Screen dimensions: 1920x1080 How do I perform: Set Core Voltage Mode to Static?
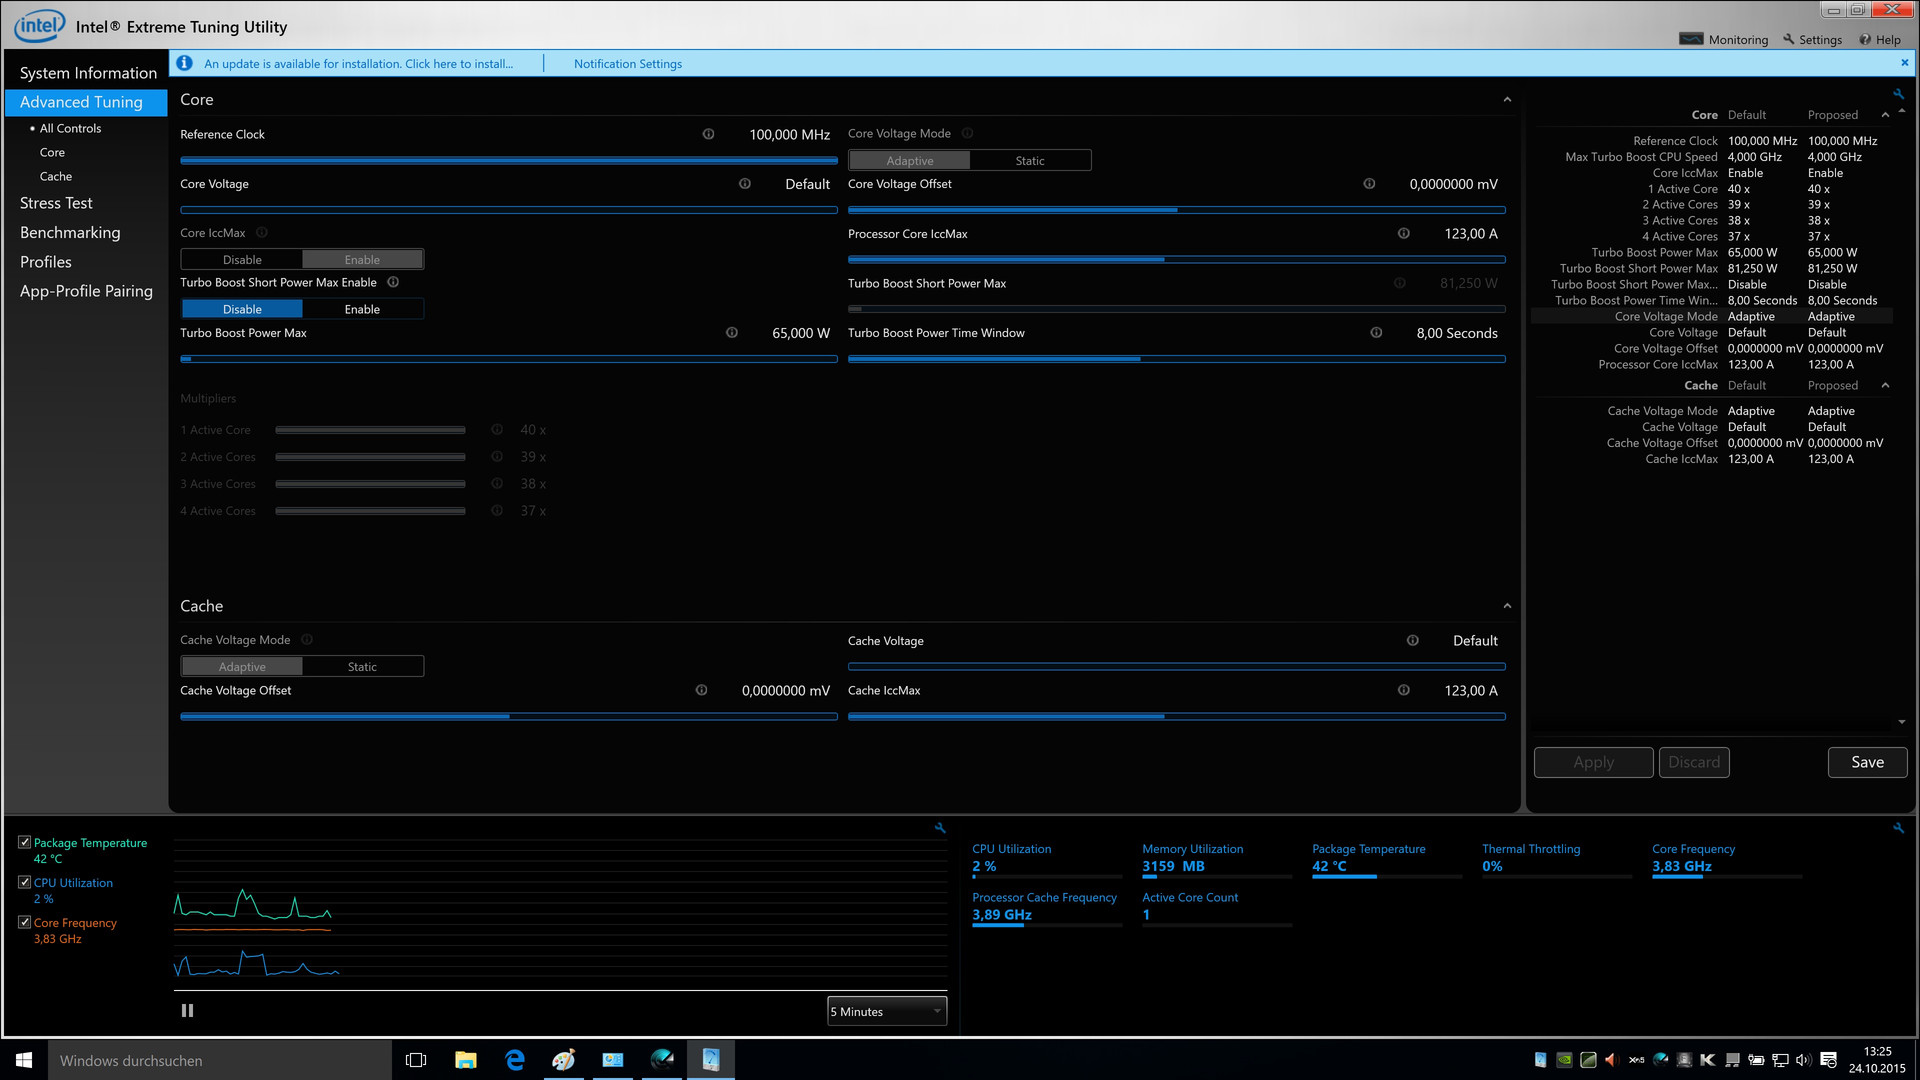coord(1029,161)
